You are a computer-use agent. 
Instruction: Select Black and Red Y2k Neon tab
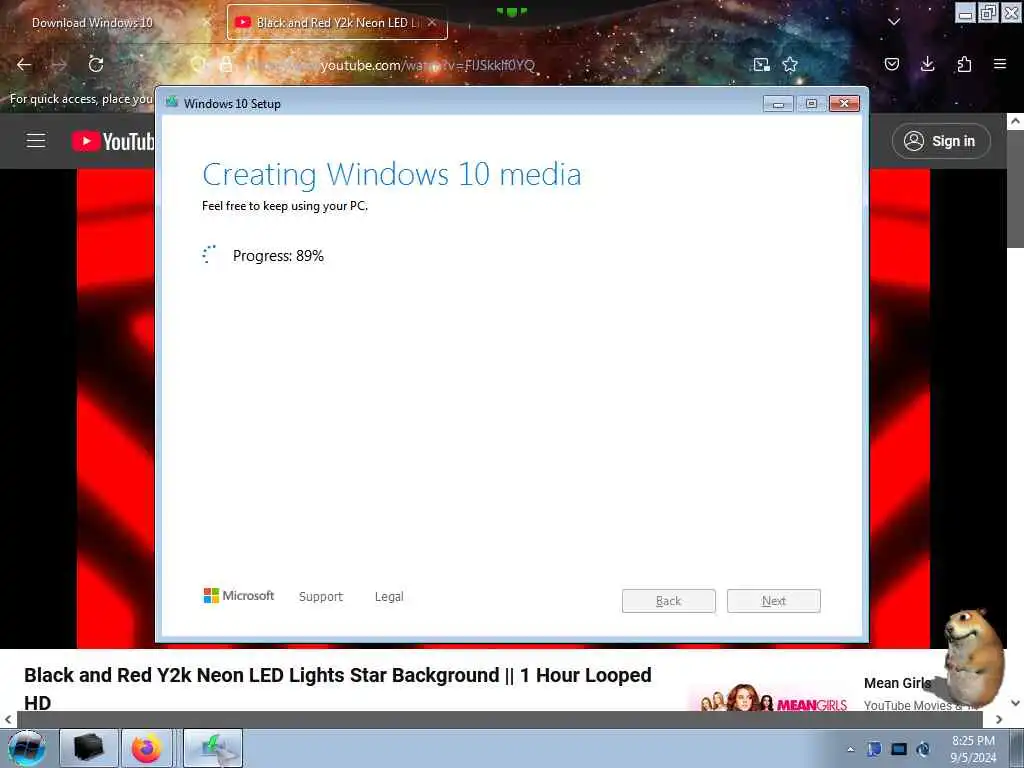click(337, 22)
